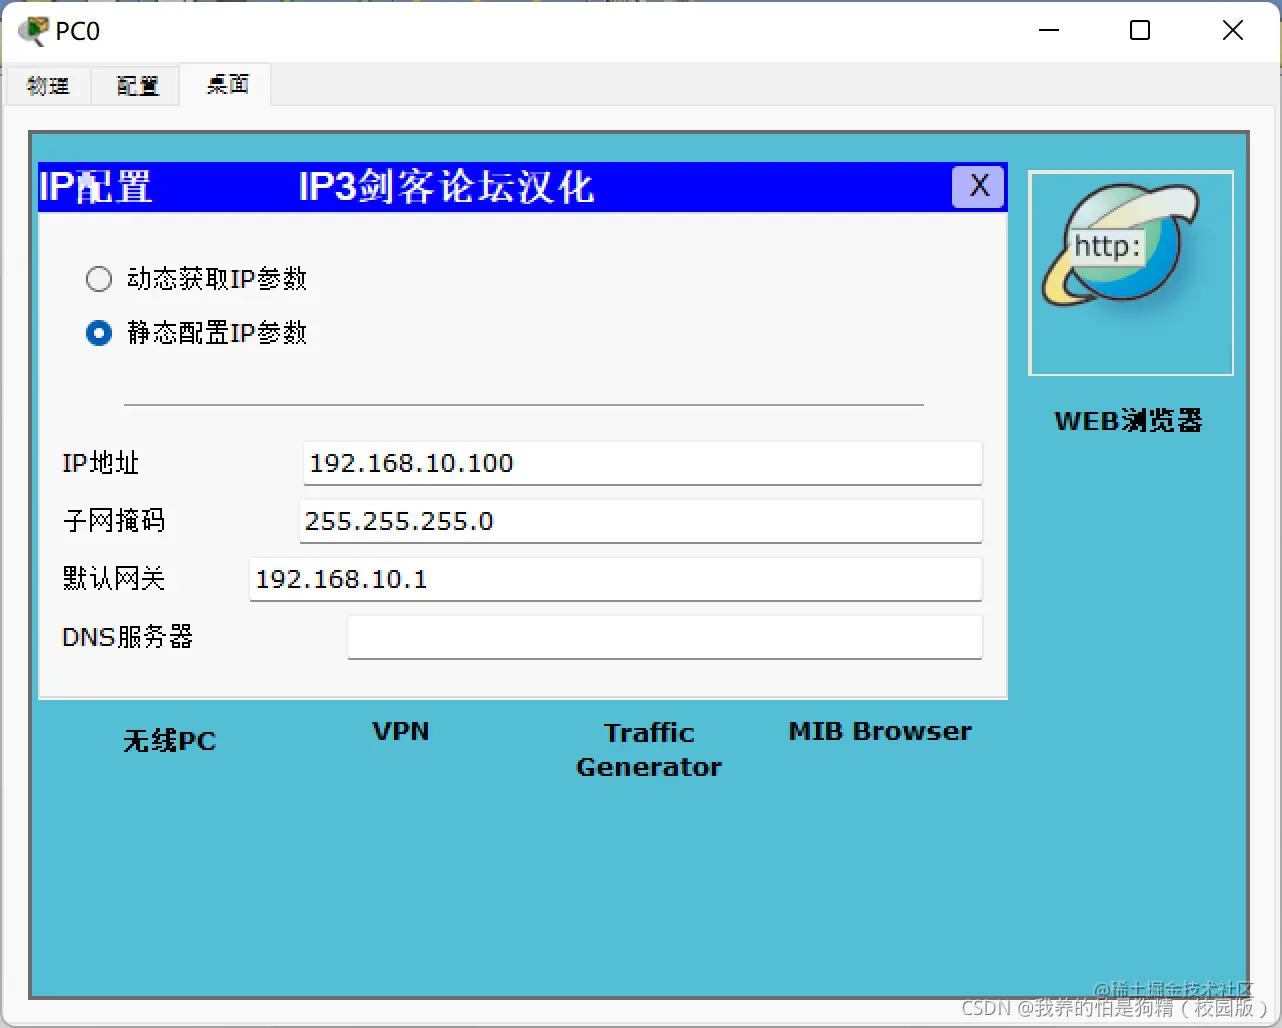This screenshot has height=1028, width=1282.
Task: Switch to the 配置 tab
Action: pos(136,86)
